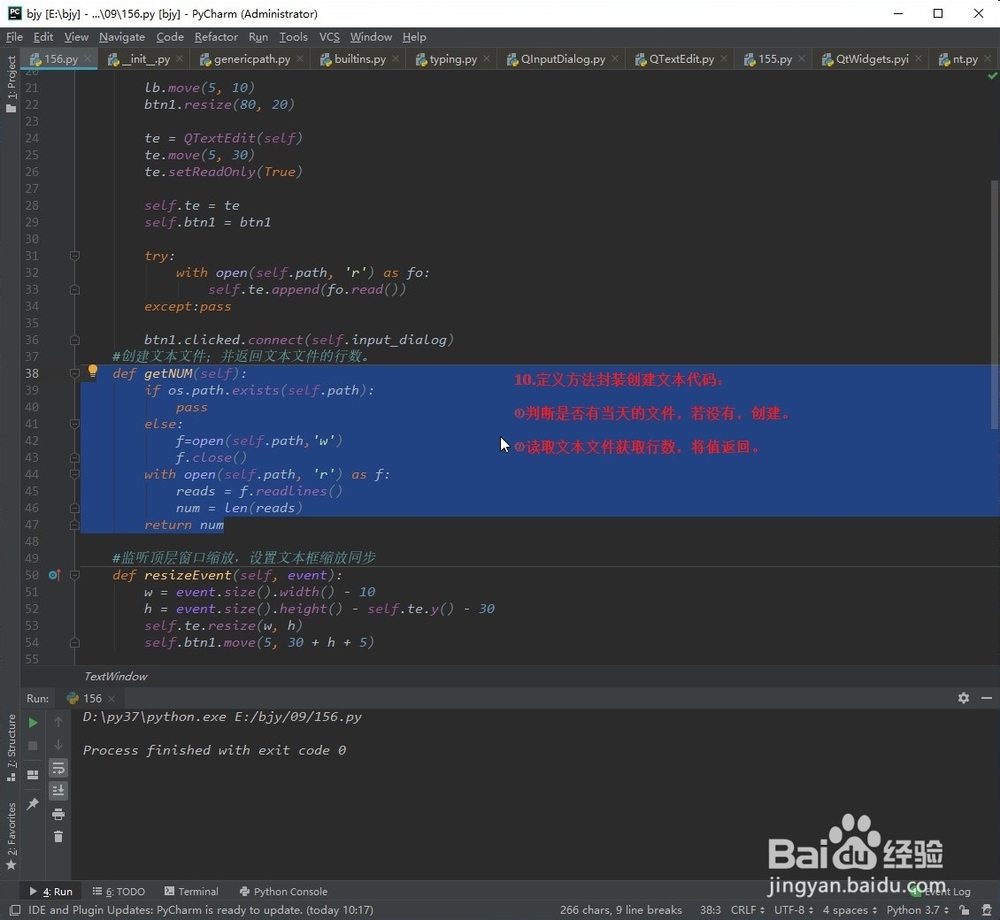Screen dimensions: 1000x920
Task: Close the 156 run tab
Action: point(112,699)
